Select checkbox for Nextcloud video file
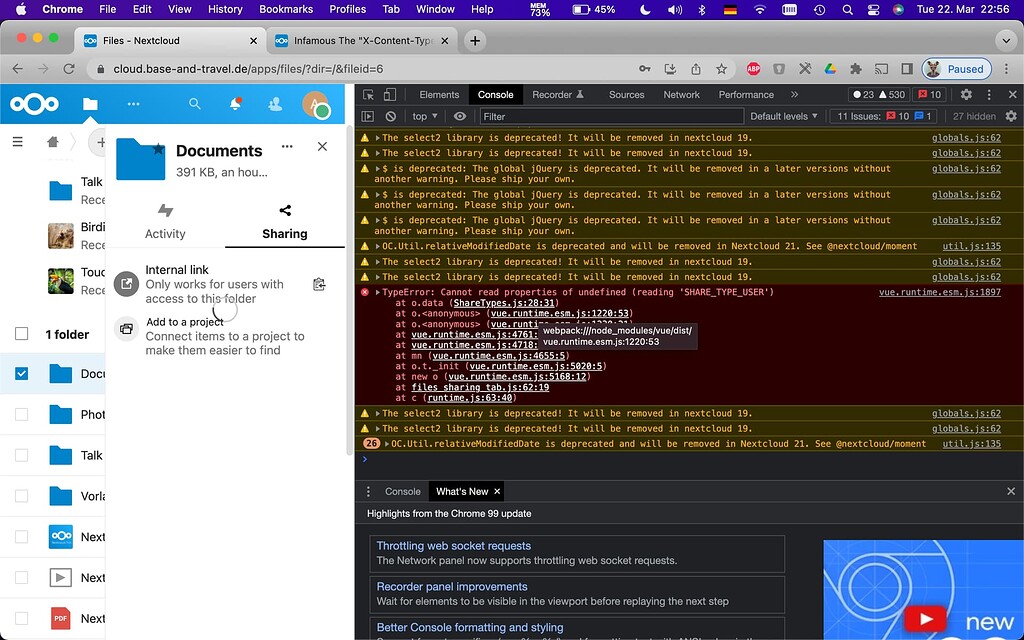 click(22, 577)
